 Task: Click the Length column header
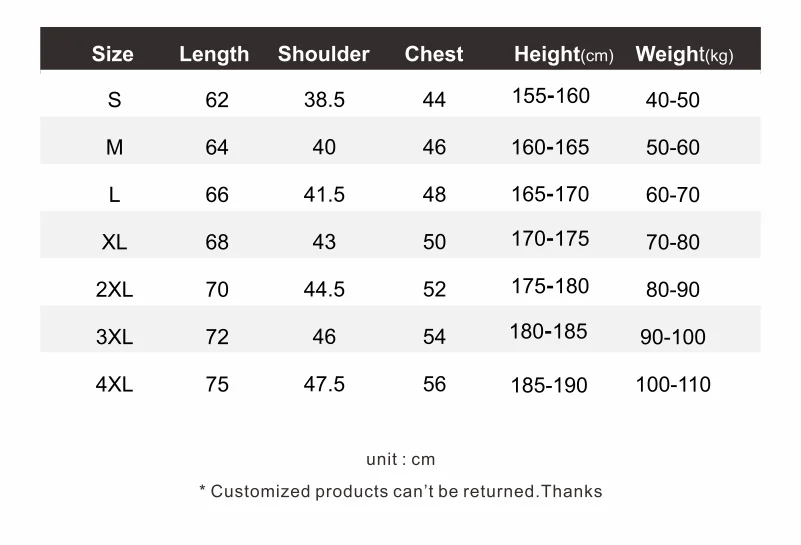(214, 54)
